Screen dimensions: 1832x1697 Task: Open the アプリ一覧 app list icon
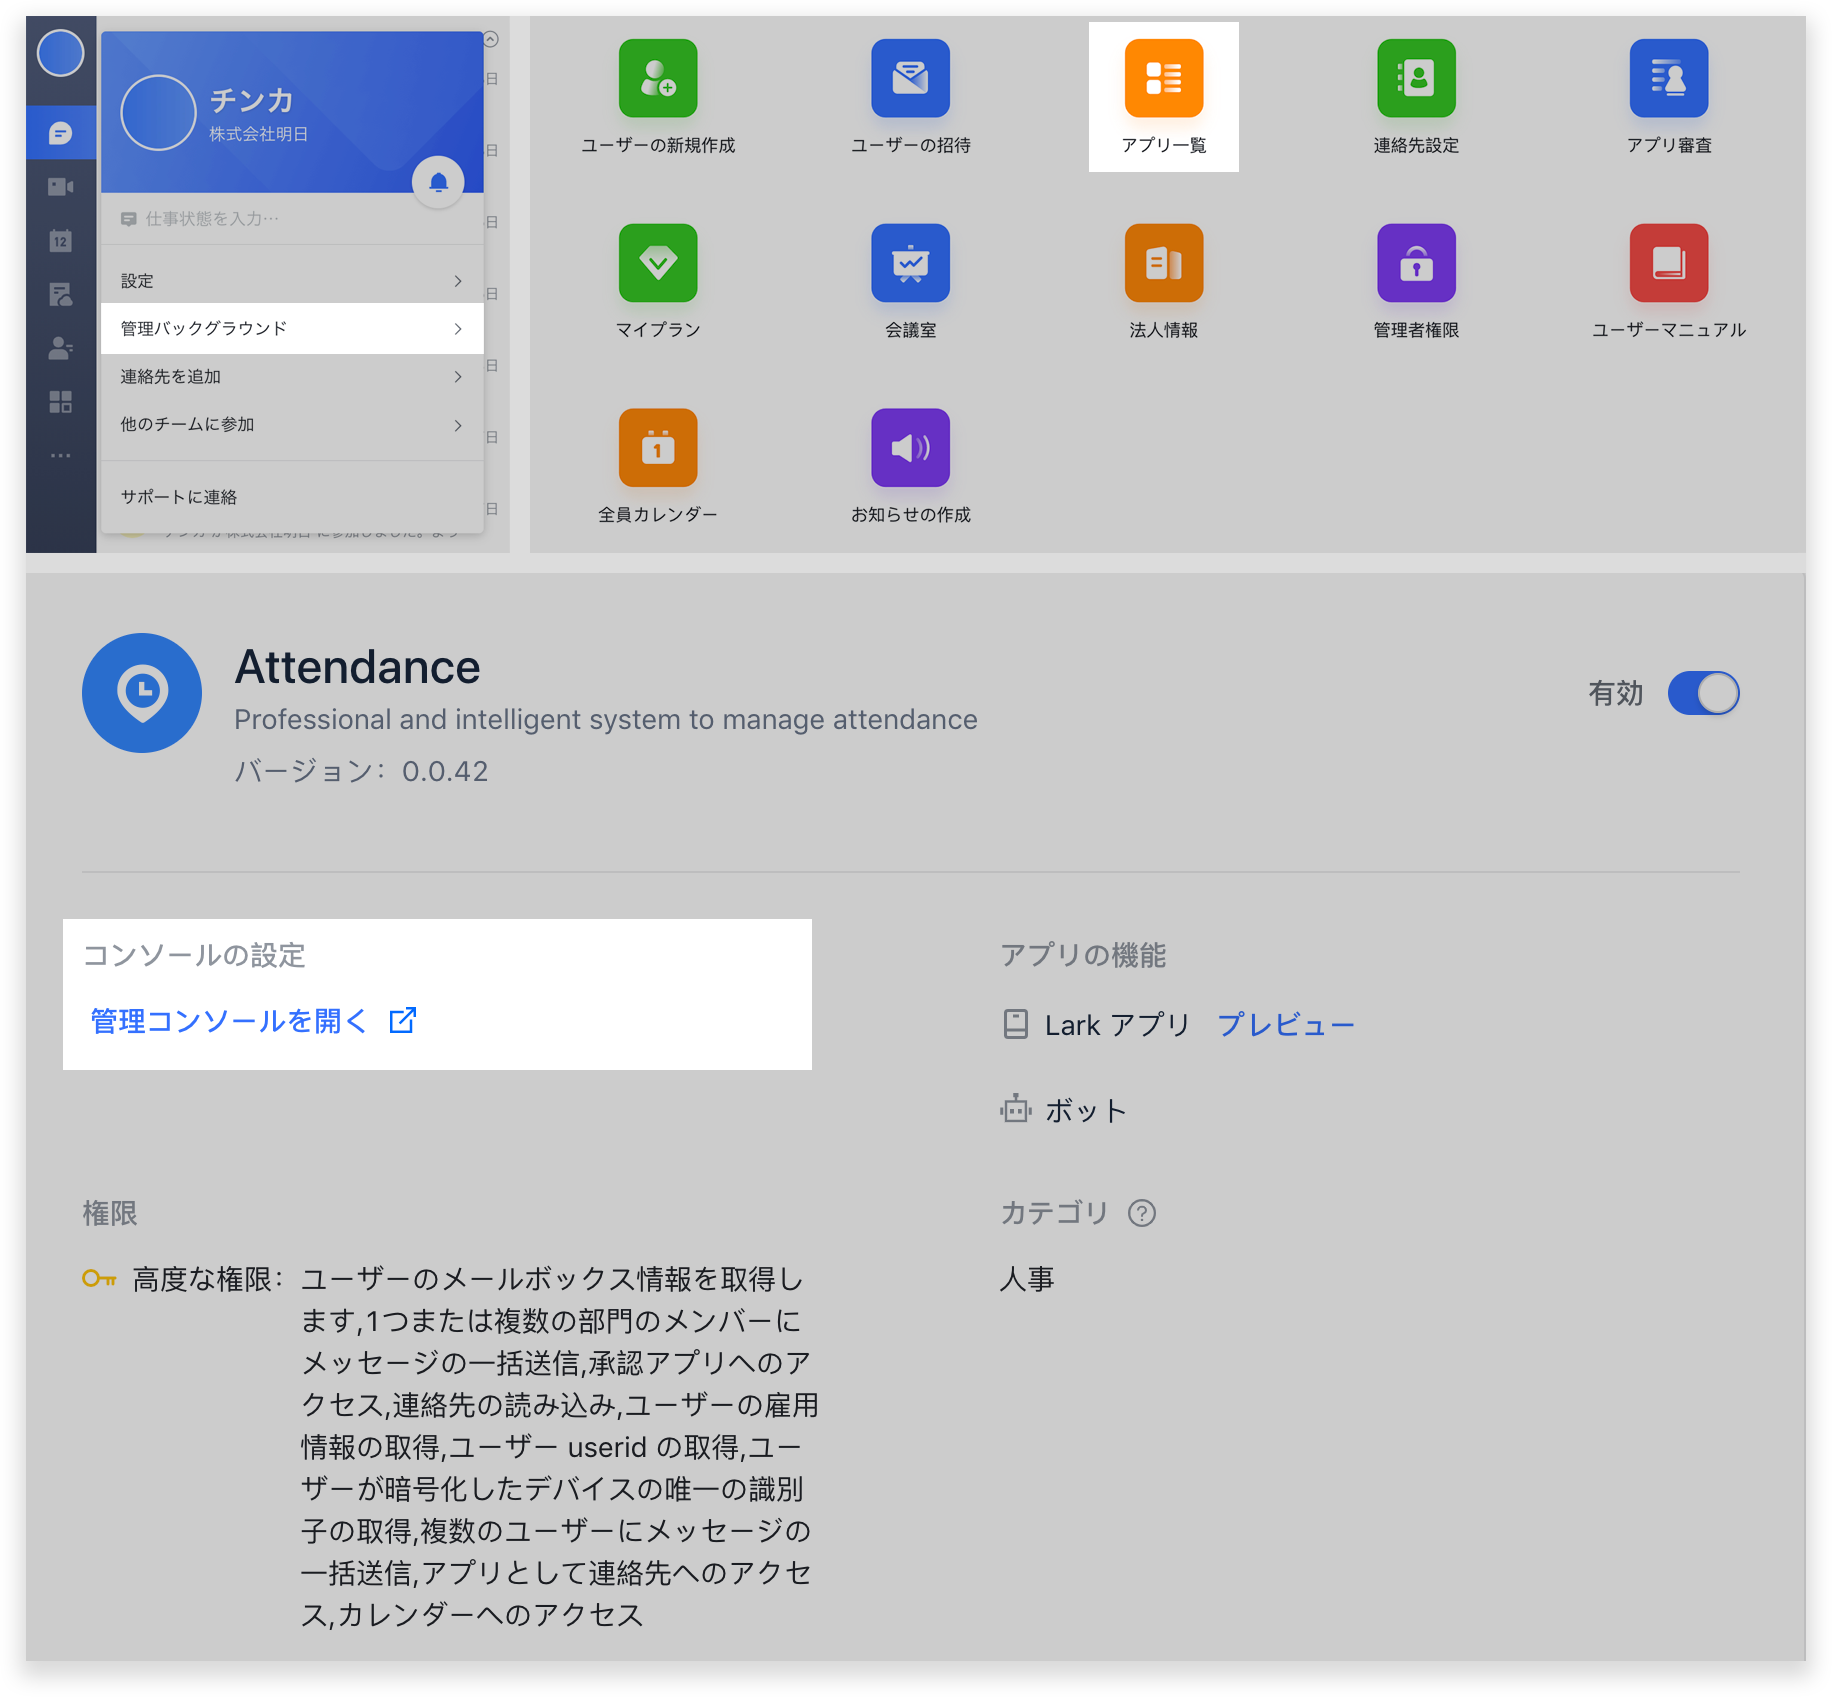click(1163, 79)
